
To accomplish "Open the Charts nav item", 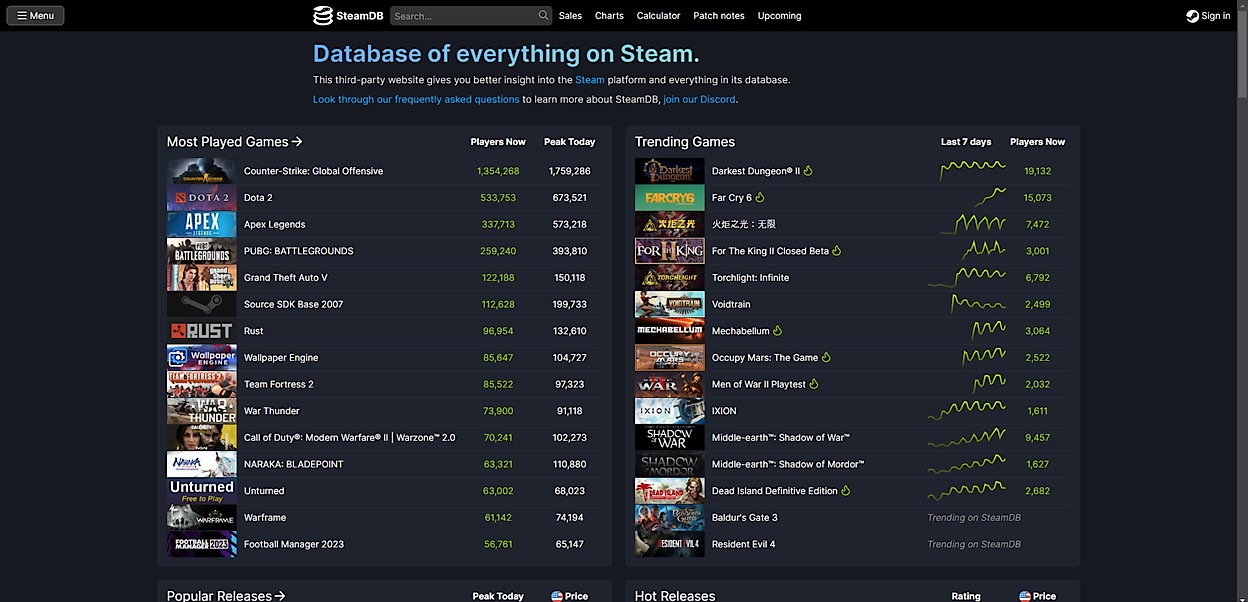I will [x=609, y=16].
